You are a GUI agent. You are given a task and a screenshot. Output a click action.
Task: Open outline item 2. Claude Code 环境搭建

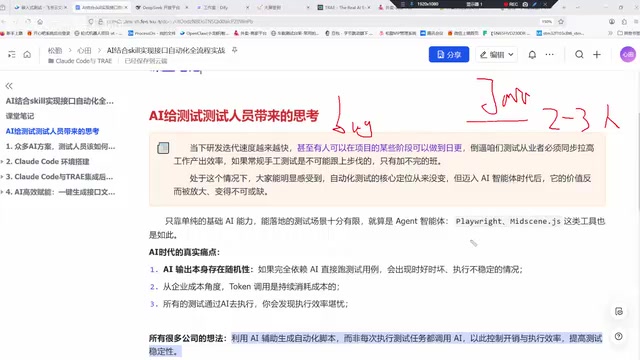click(x=48, y=162)
